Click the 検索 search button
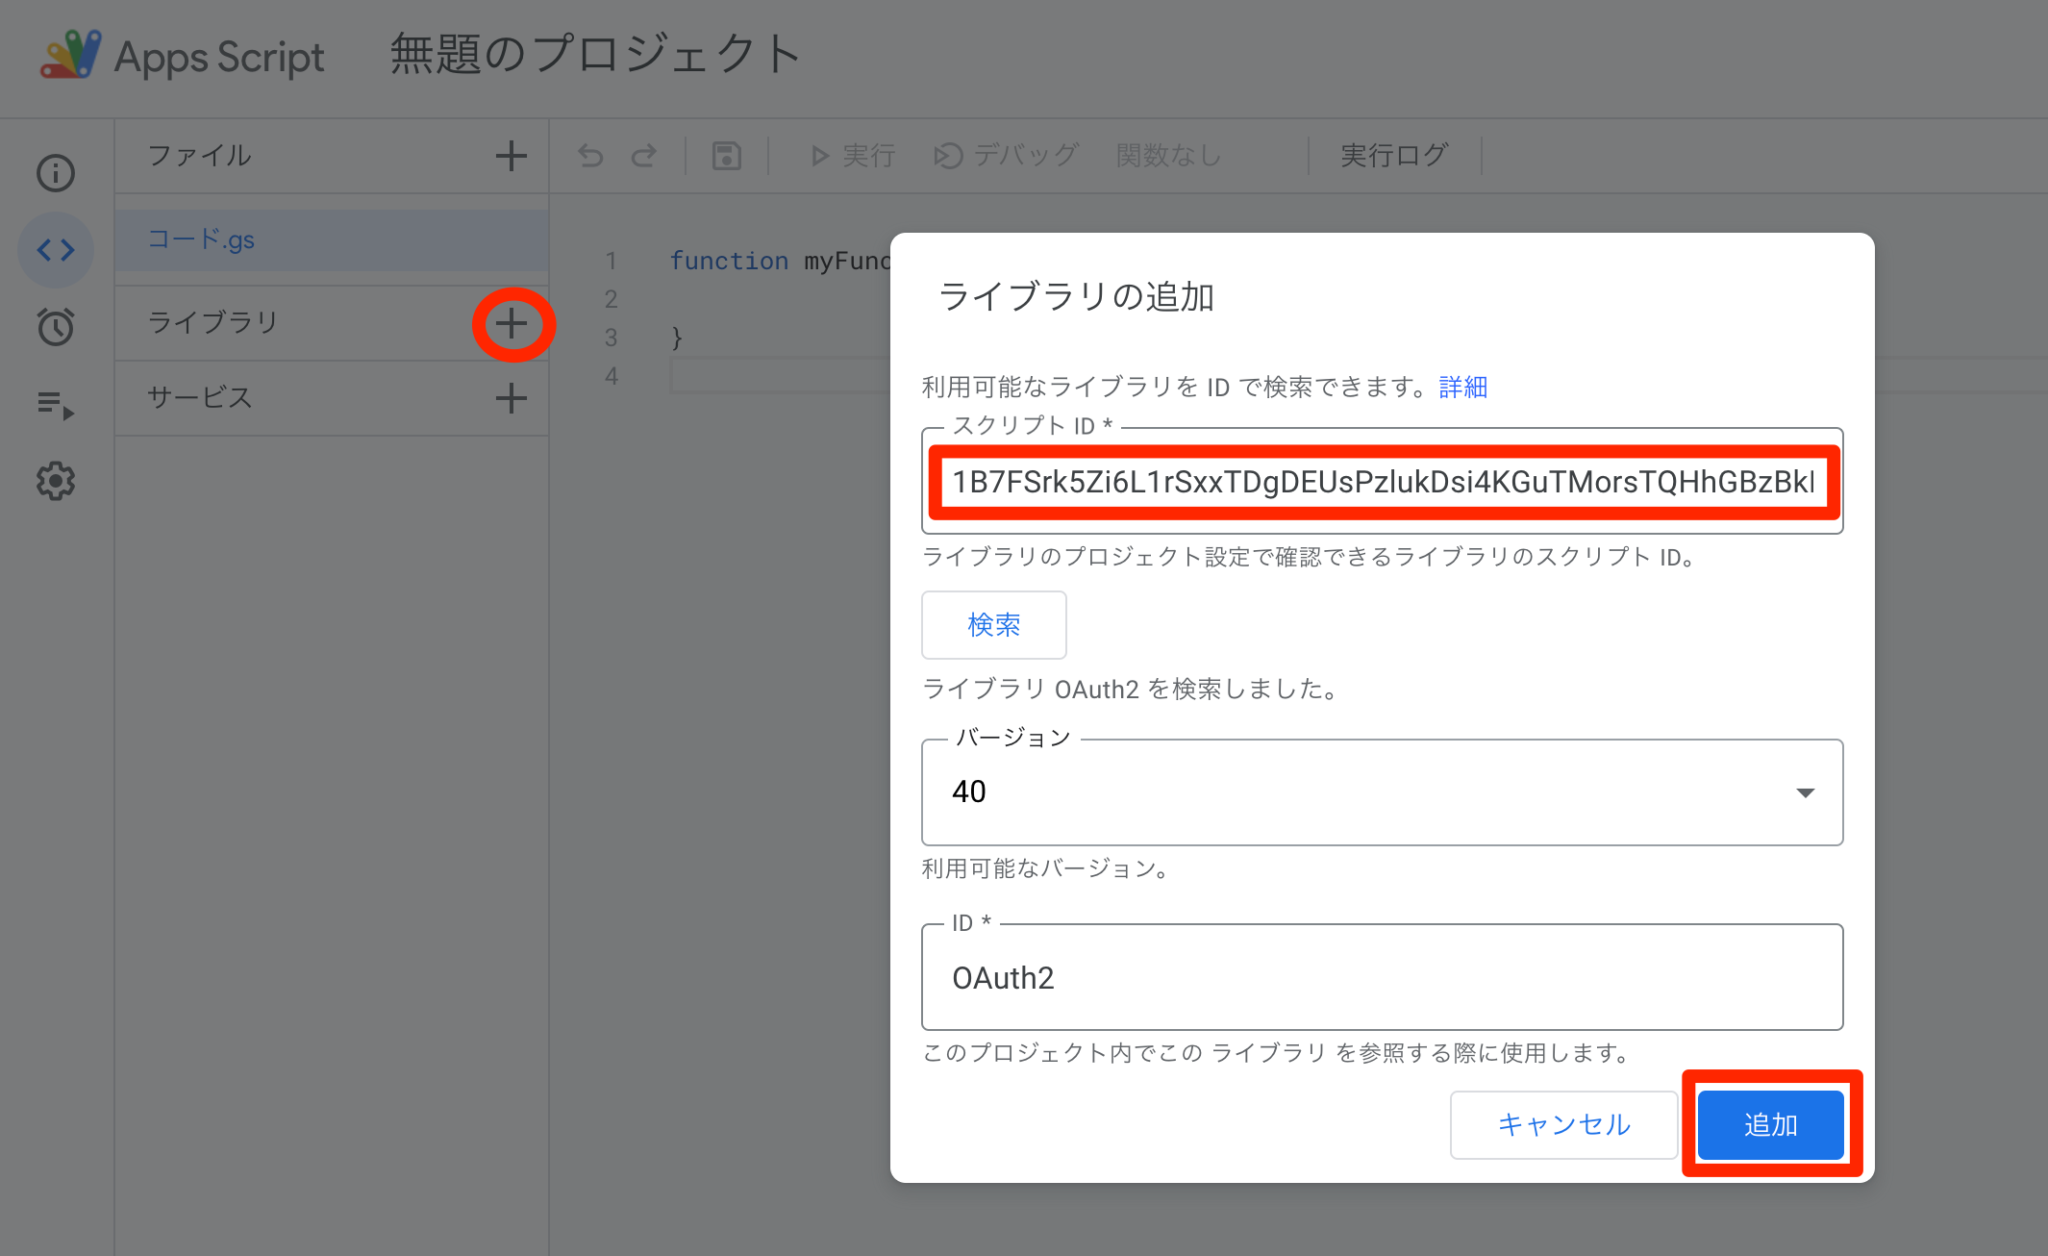Viewport: 2048px width, 1256px height. 993,624
